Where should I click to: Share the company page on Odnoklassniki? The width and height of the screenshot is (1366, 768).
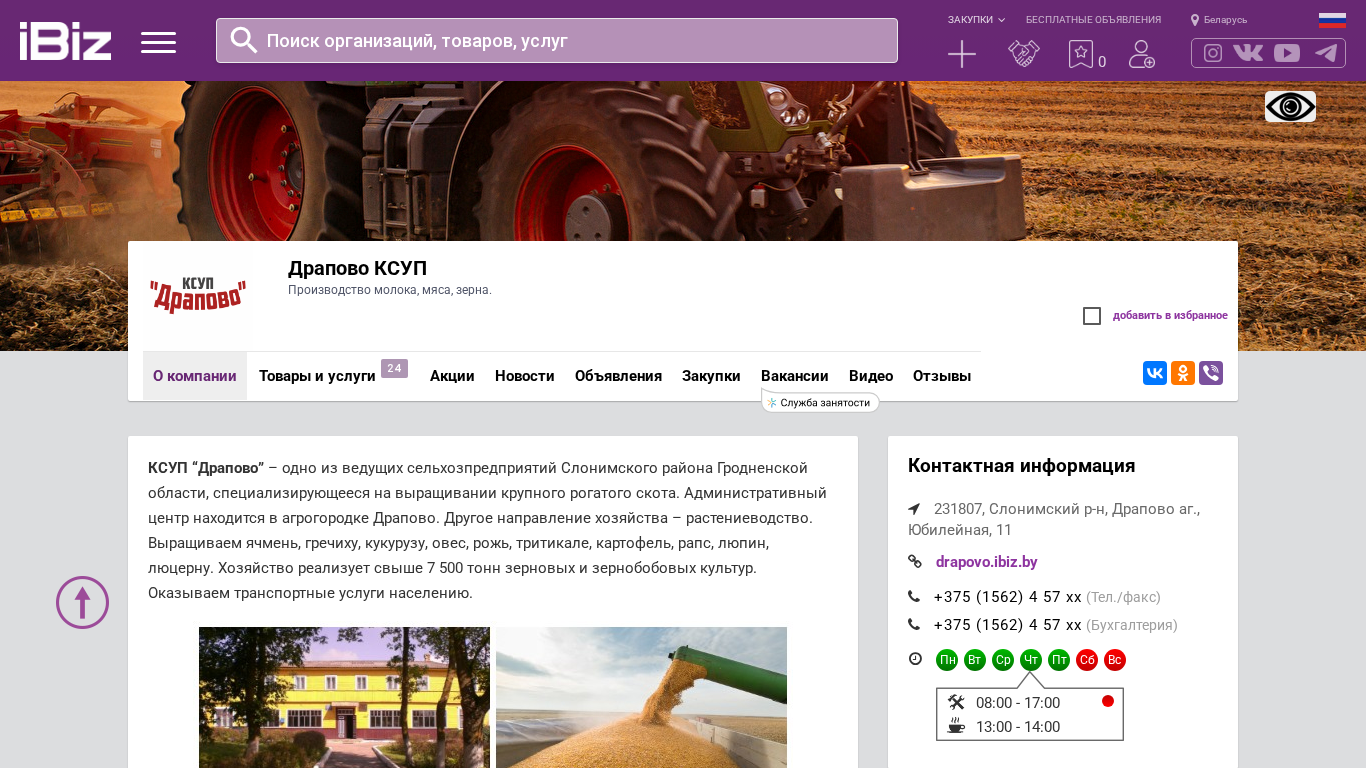pos(1183,373)
